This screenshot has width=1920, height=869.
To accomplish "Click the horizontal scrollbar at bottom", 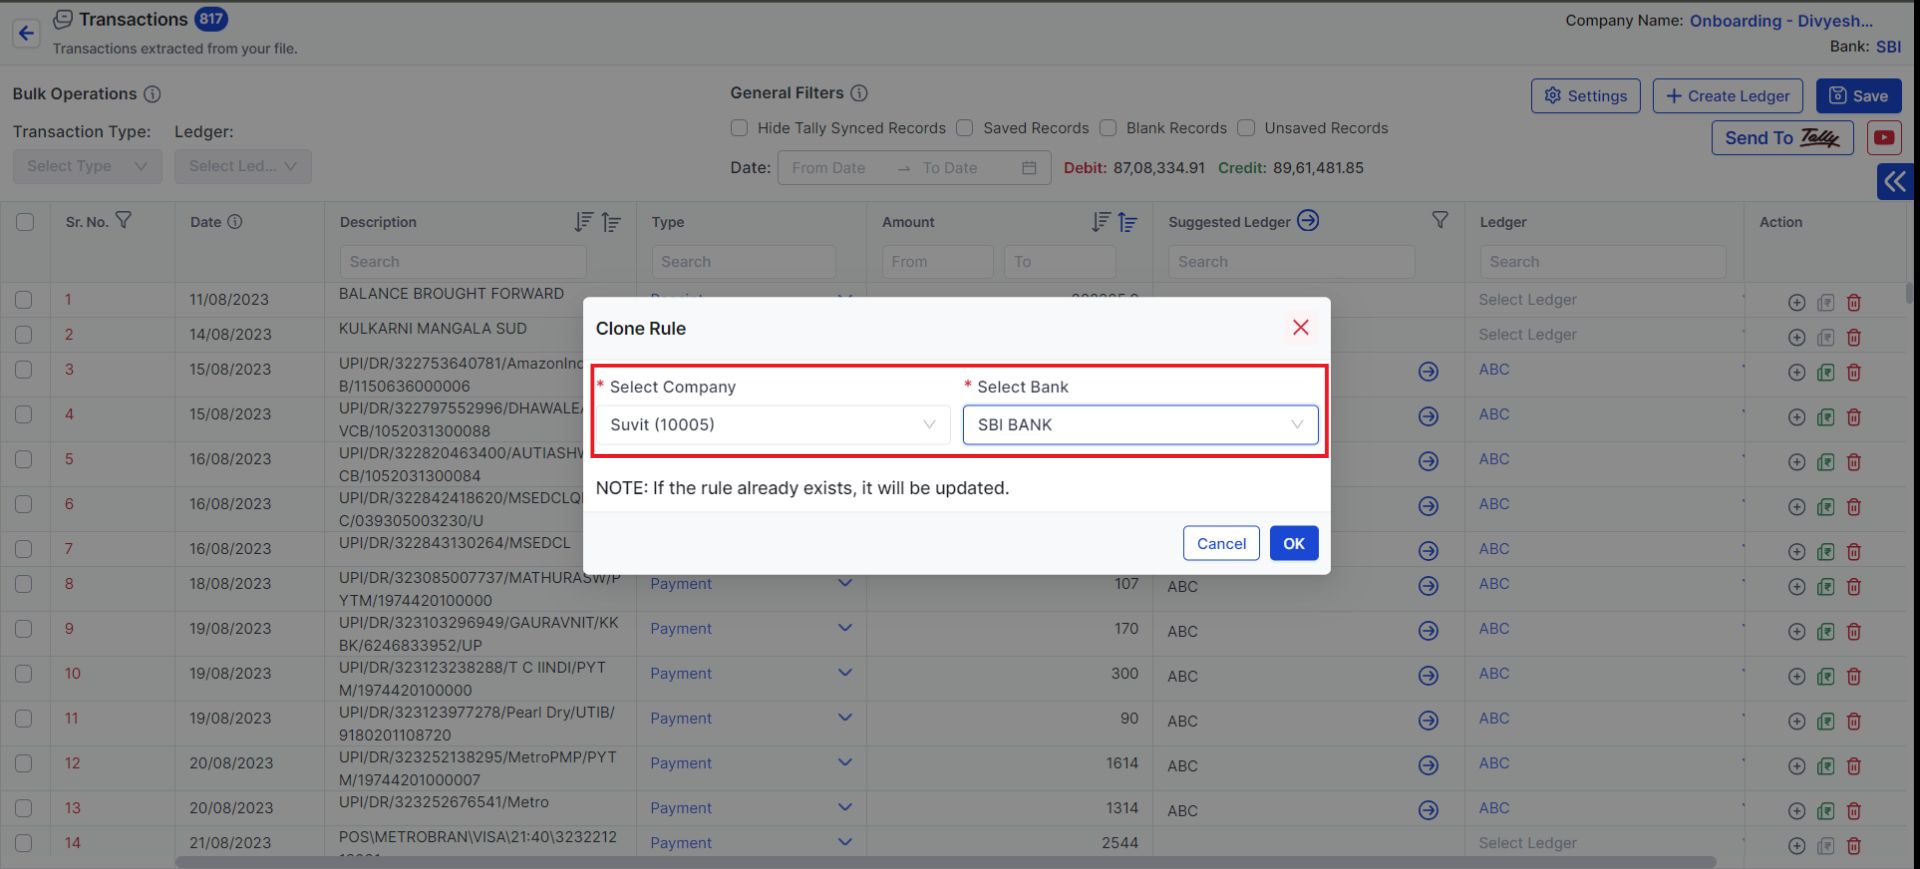I will point(945,862).
